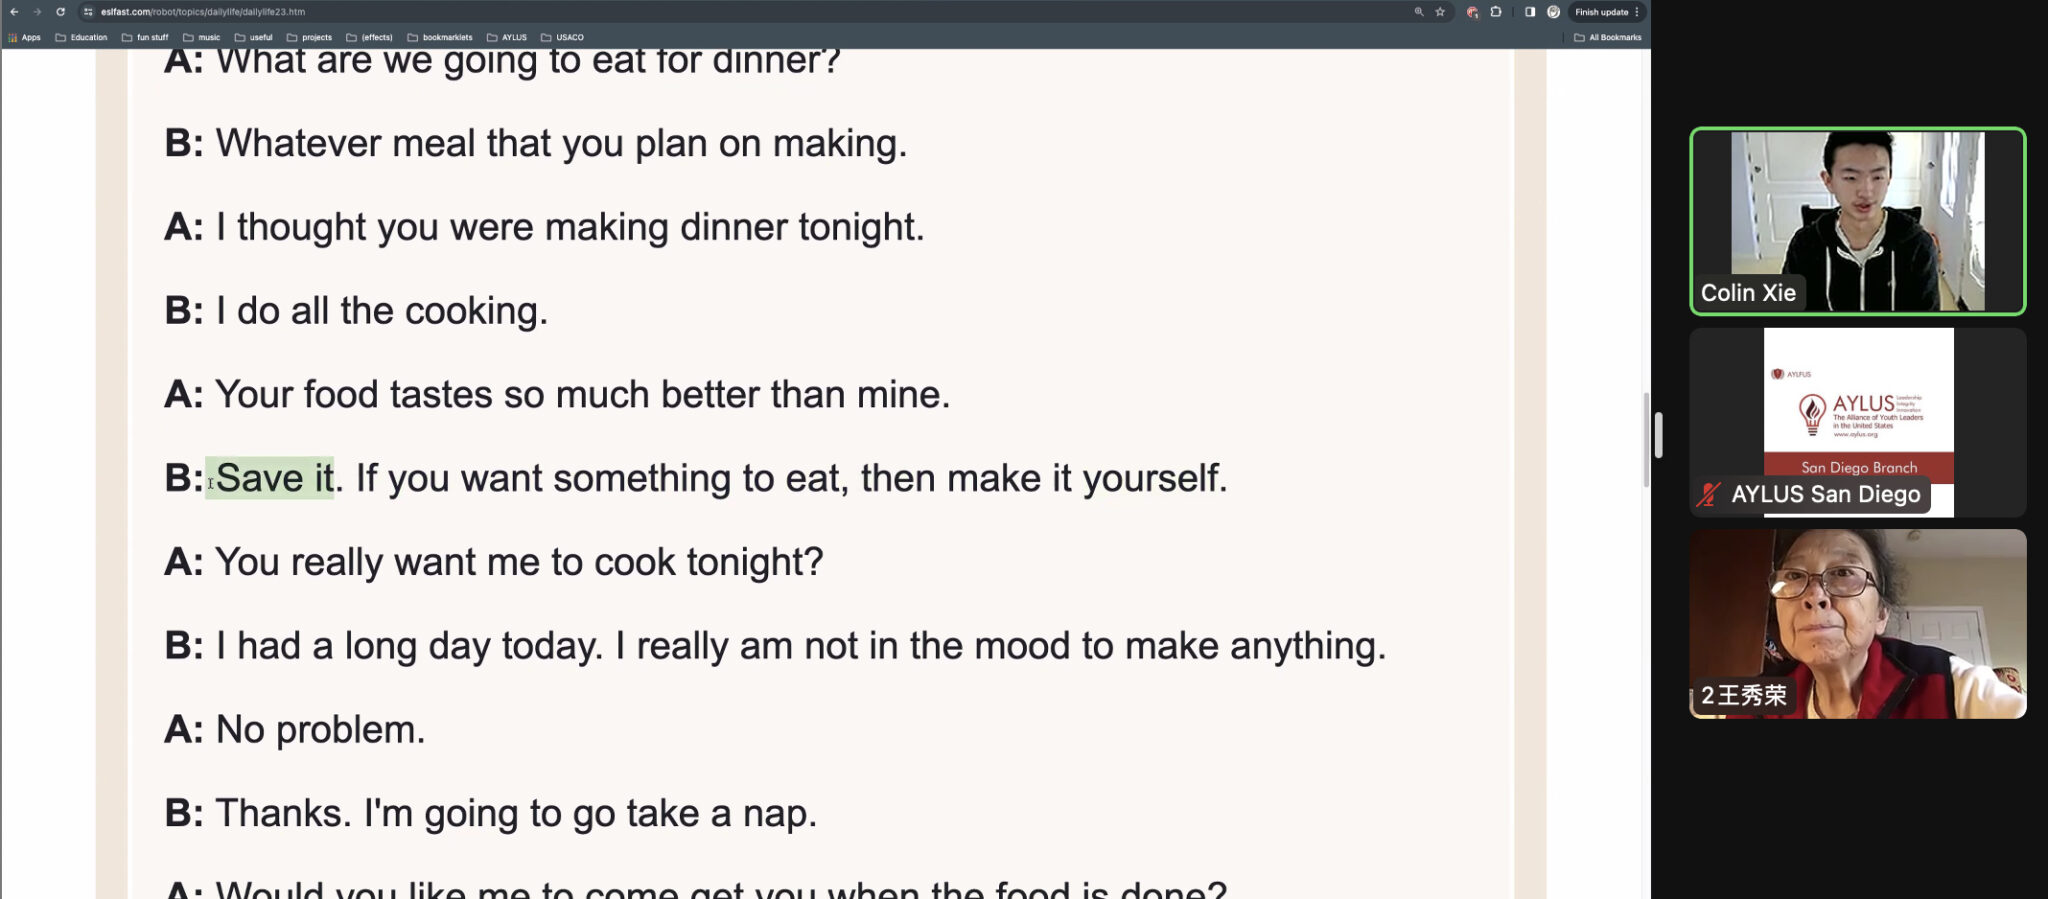Expand the AYLUS bookmarks folder

coord(507,37)
